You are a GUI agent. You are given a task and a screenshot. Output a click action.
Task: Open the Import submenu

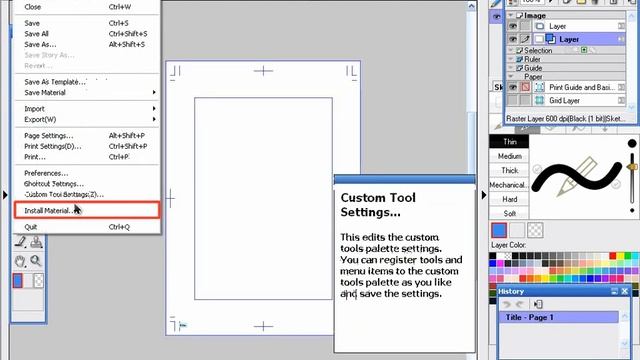pyautogui.click(x=87, y=109)
